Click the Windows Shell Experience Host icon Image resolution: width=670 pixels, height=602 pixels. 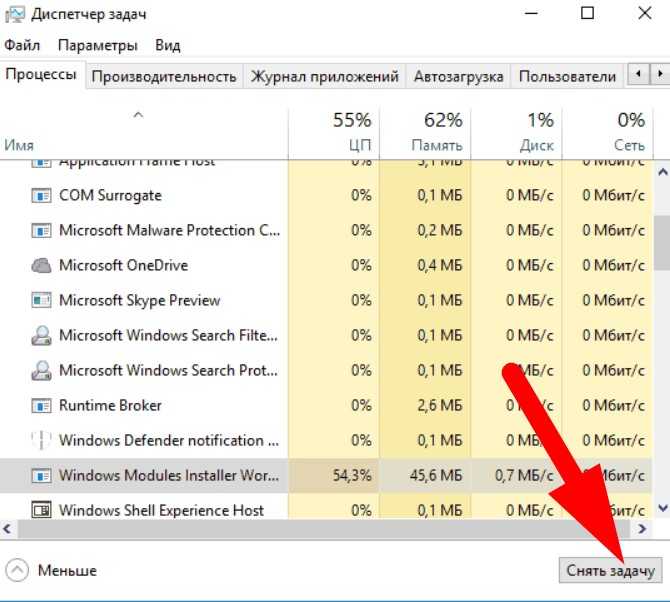(x=41, y=510)
